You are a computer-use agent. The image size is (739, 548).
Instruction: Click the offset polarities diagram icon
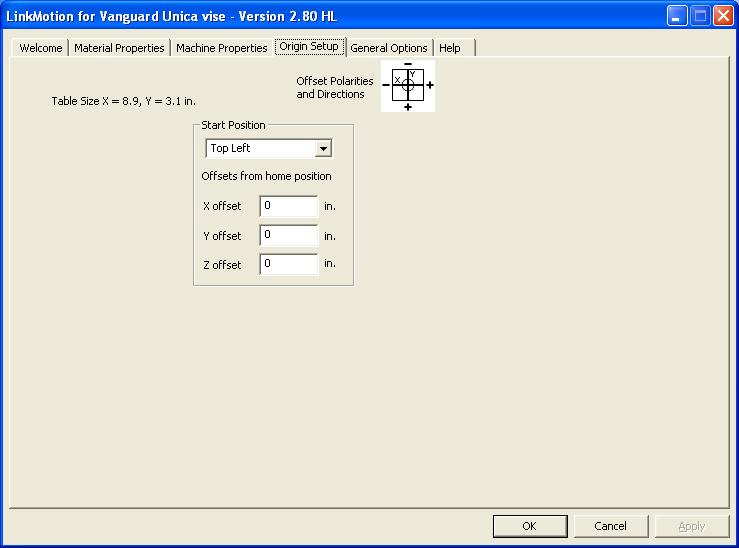[x=408, y=86]
